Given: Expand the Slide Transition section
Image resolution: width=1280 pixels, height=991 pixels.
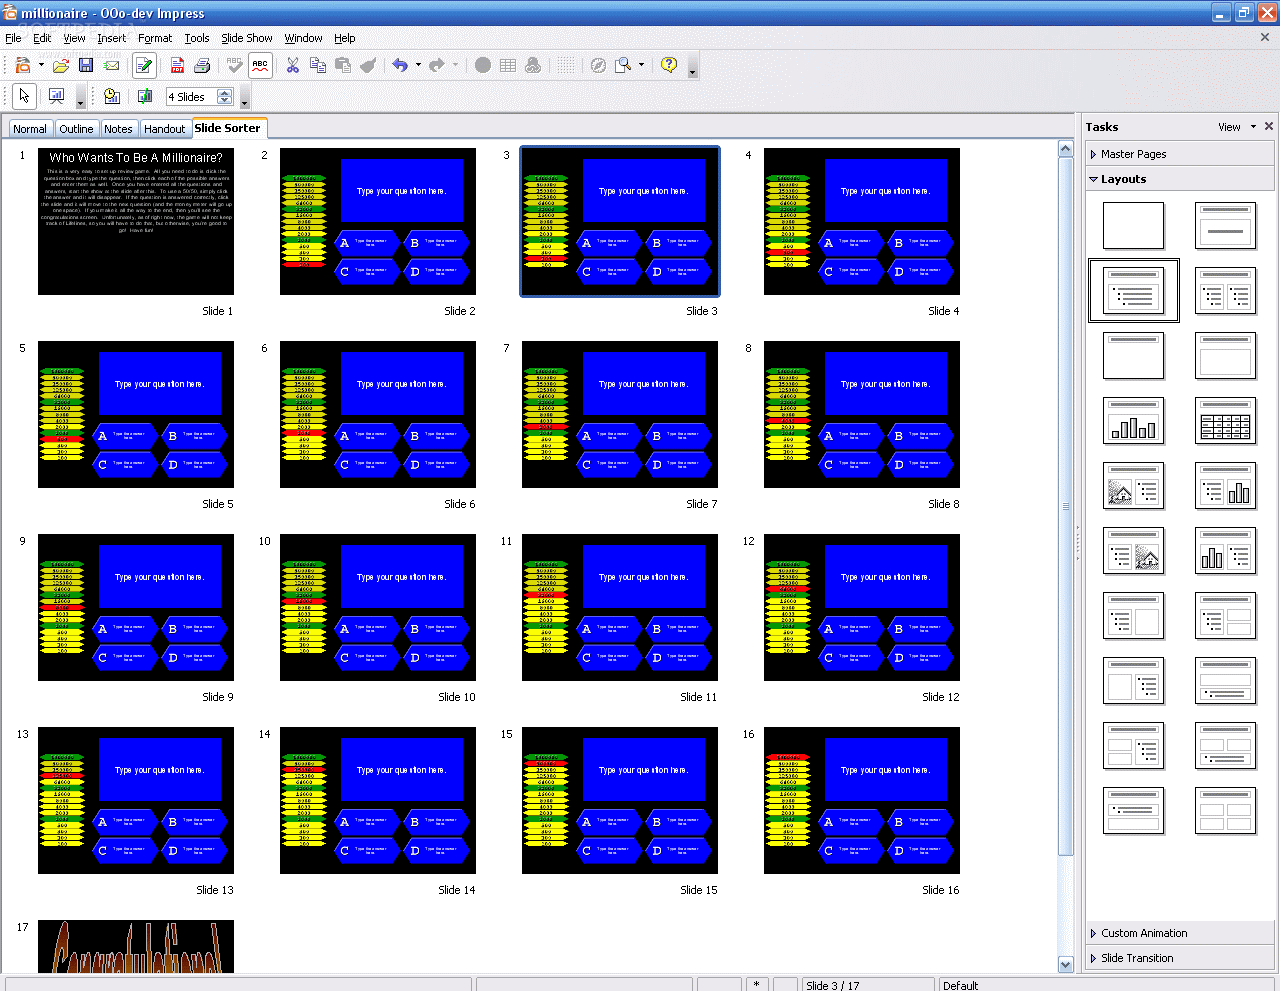Looking at the screenshot, I should (x=1180, y=958).
